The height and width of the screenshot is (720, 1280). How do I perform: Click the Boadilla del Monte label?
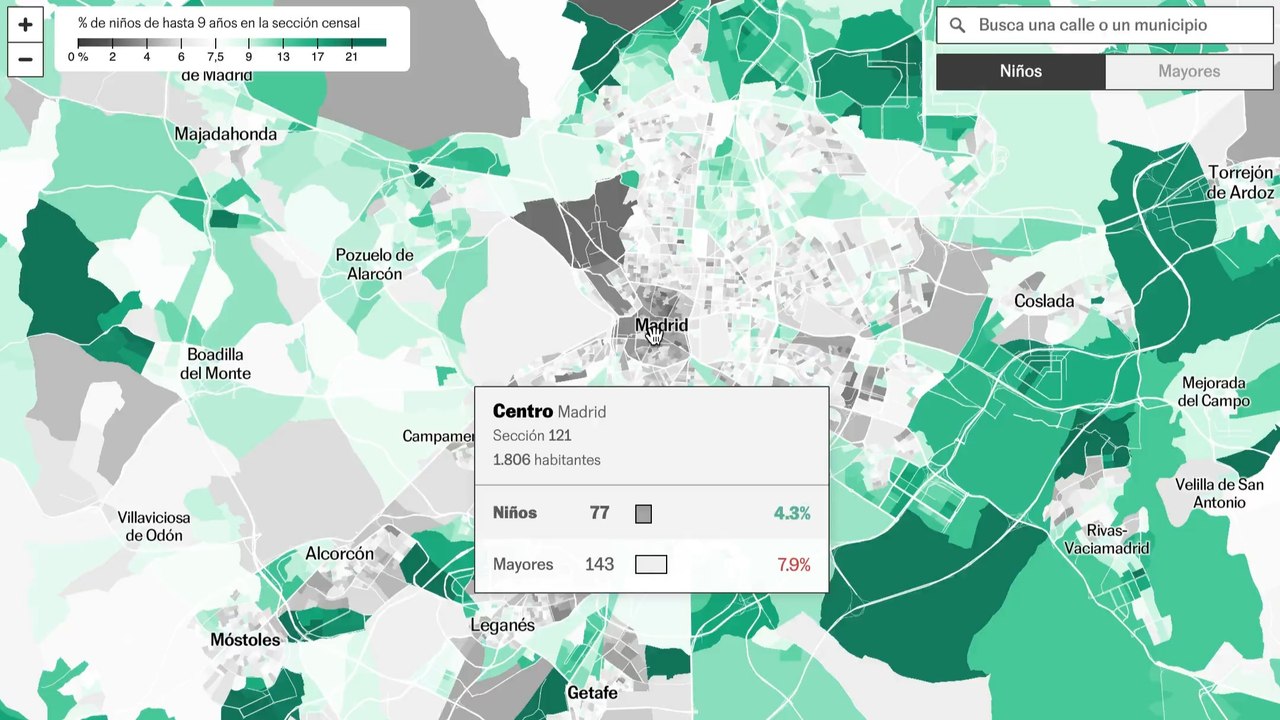(215, 364)
